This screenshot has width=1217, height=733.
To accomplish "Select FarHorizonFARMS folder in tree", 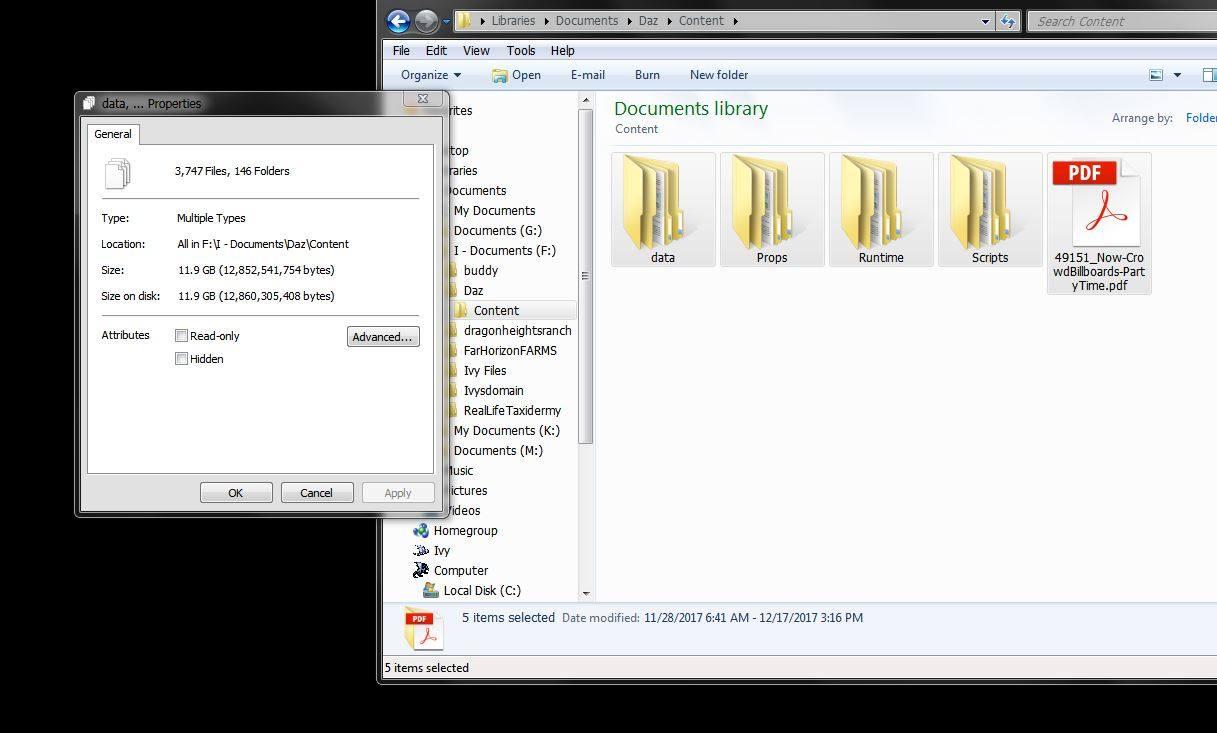I will click(x=510, y=350).
